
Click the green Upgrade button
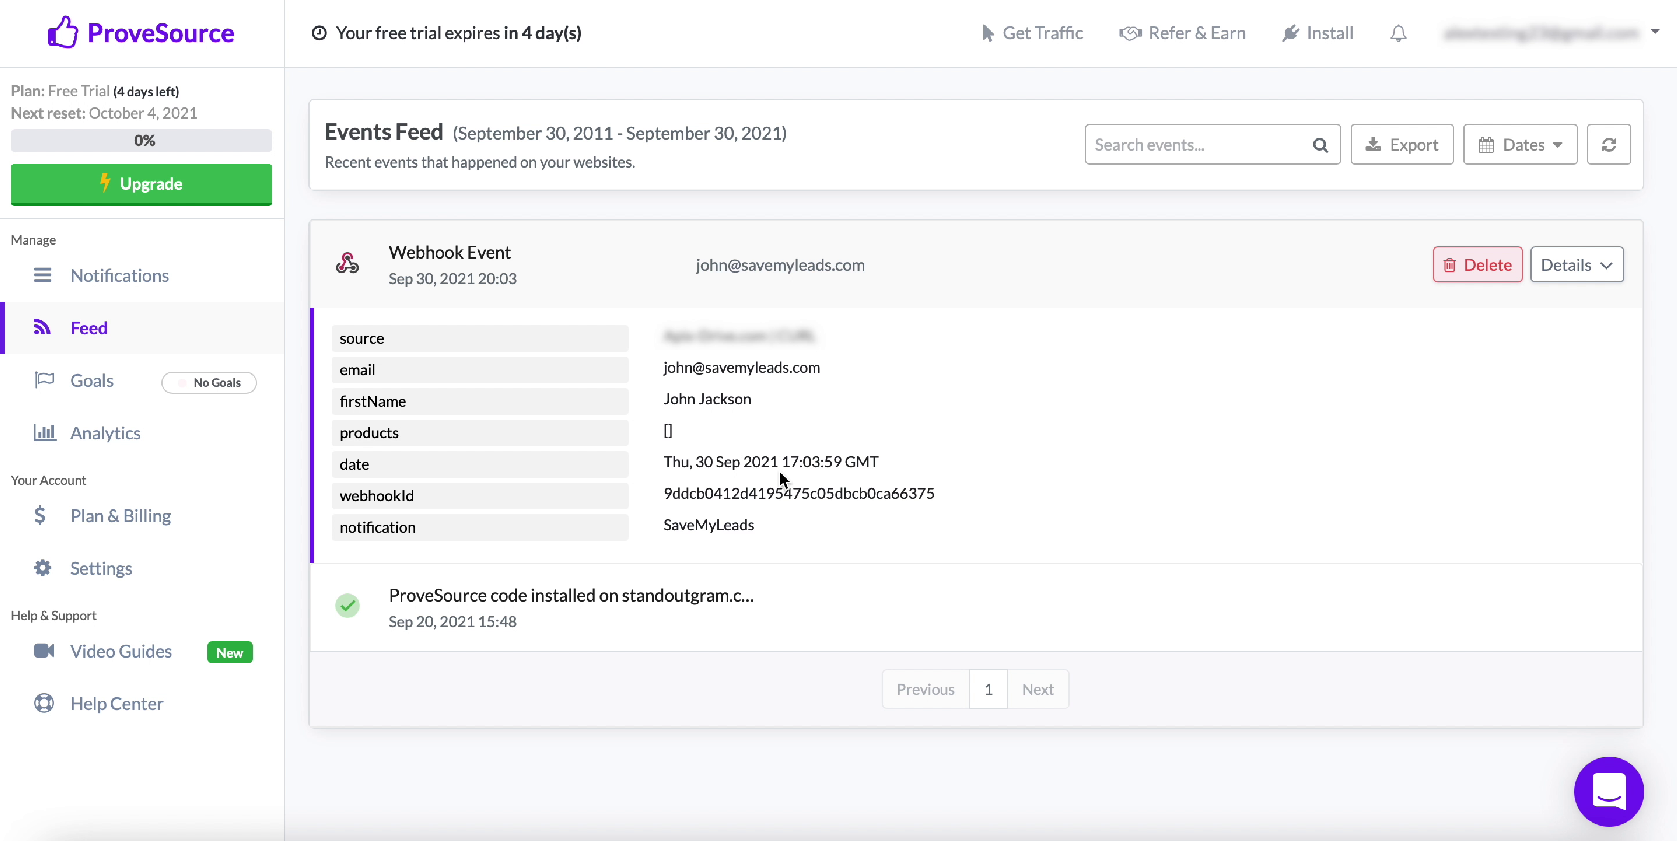(x=141, y=184)
